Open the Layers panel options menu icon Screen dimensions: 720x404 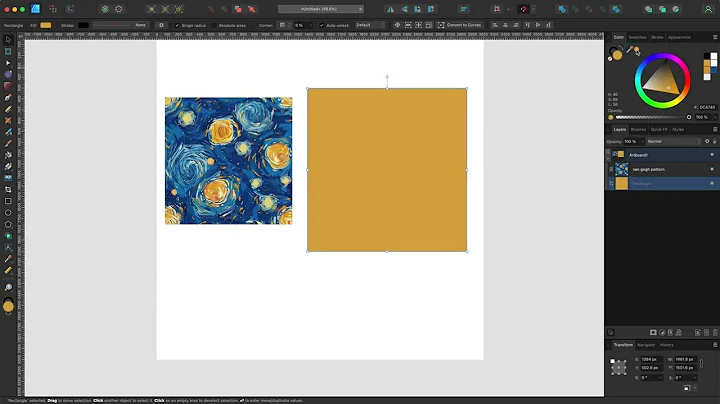point(715,129)
